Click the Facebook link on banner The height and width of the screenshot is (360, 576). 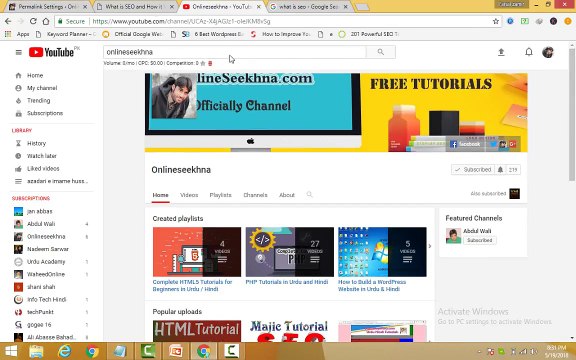pyautogui.click(x=465, y=144)
